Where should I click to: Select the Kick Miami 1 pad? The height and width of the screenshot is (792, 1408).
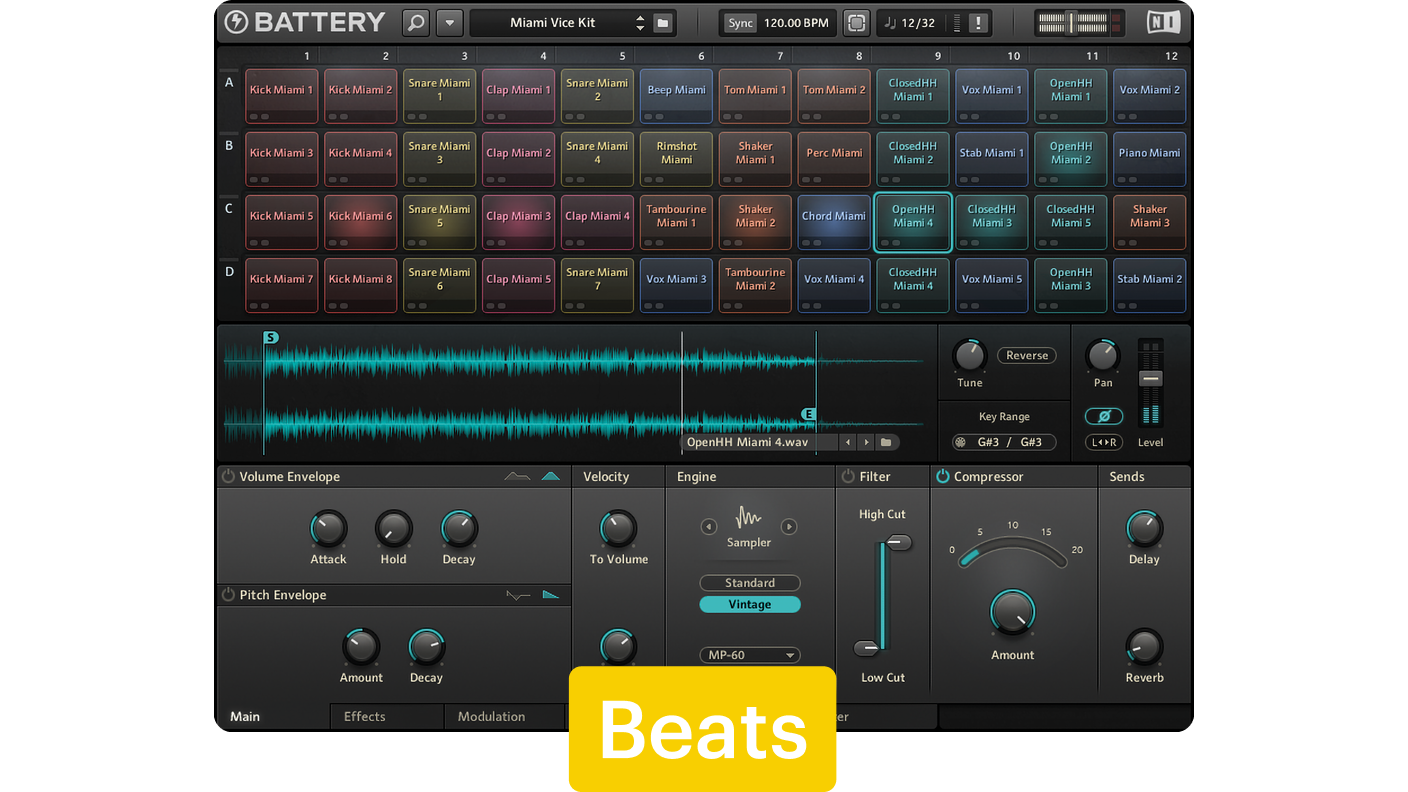pyautogui.click(x=282, y=96)
